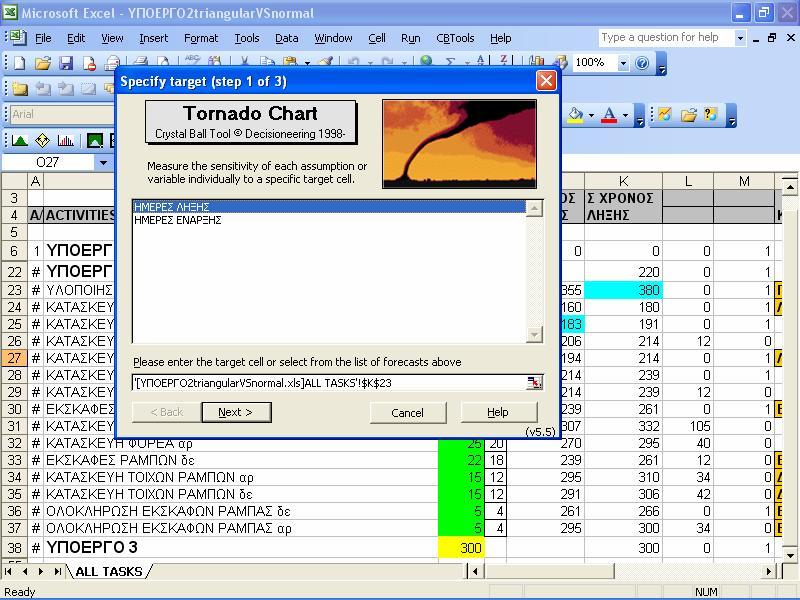Open the Name Box dropdown arrow
Image resolution: width=800 pixels, height=600 pixels.
click(x=104, y=162)
